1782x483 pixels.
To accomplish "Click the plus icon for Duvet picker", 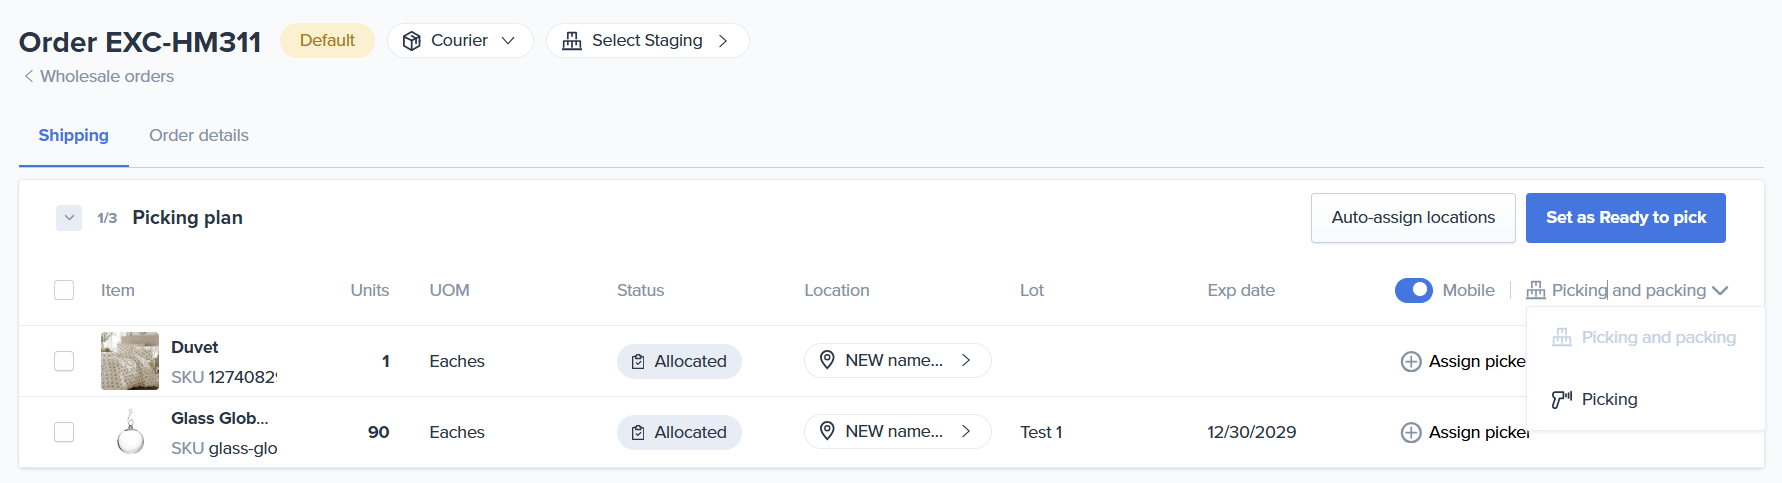I will point(1411,362).
